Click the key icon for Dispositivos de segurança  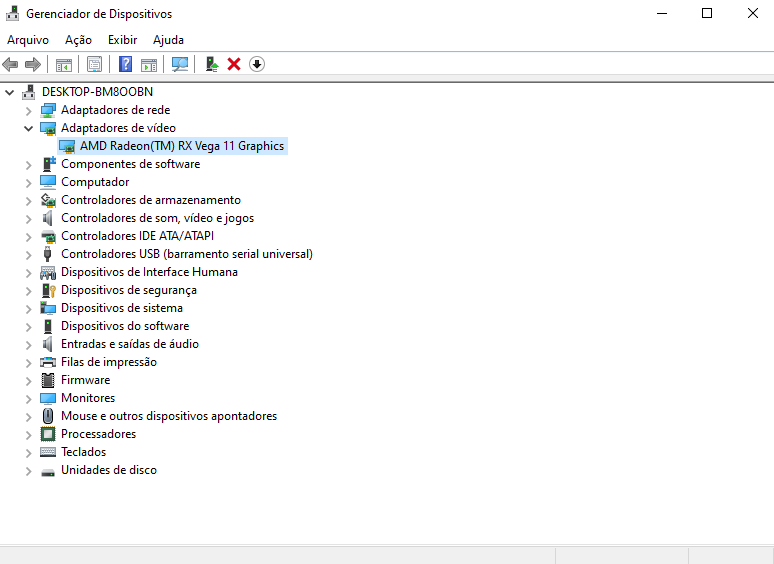point(48,290)
